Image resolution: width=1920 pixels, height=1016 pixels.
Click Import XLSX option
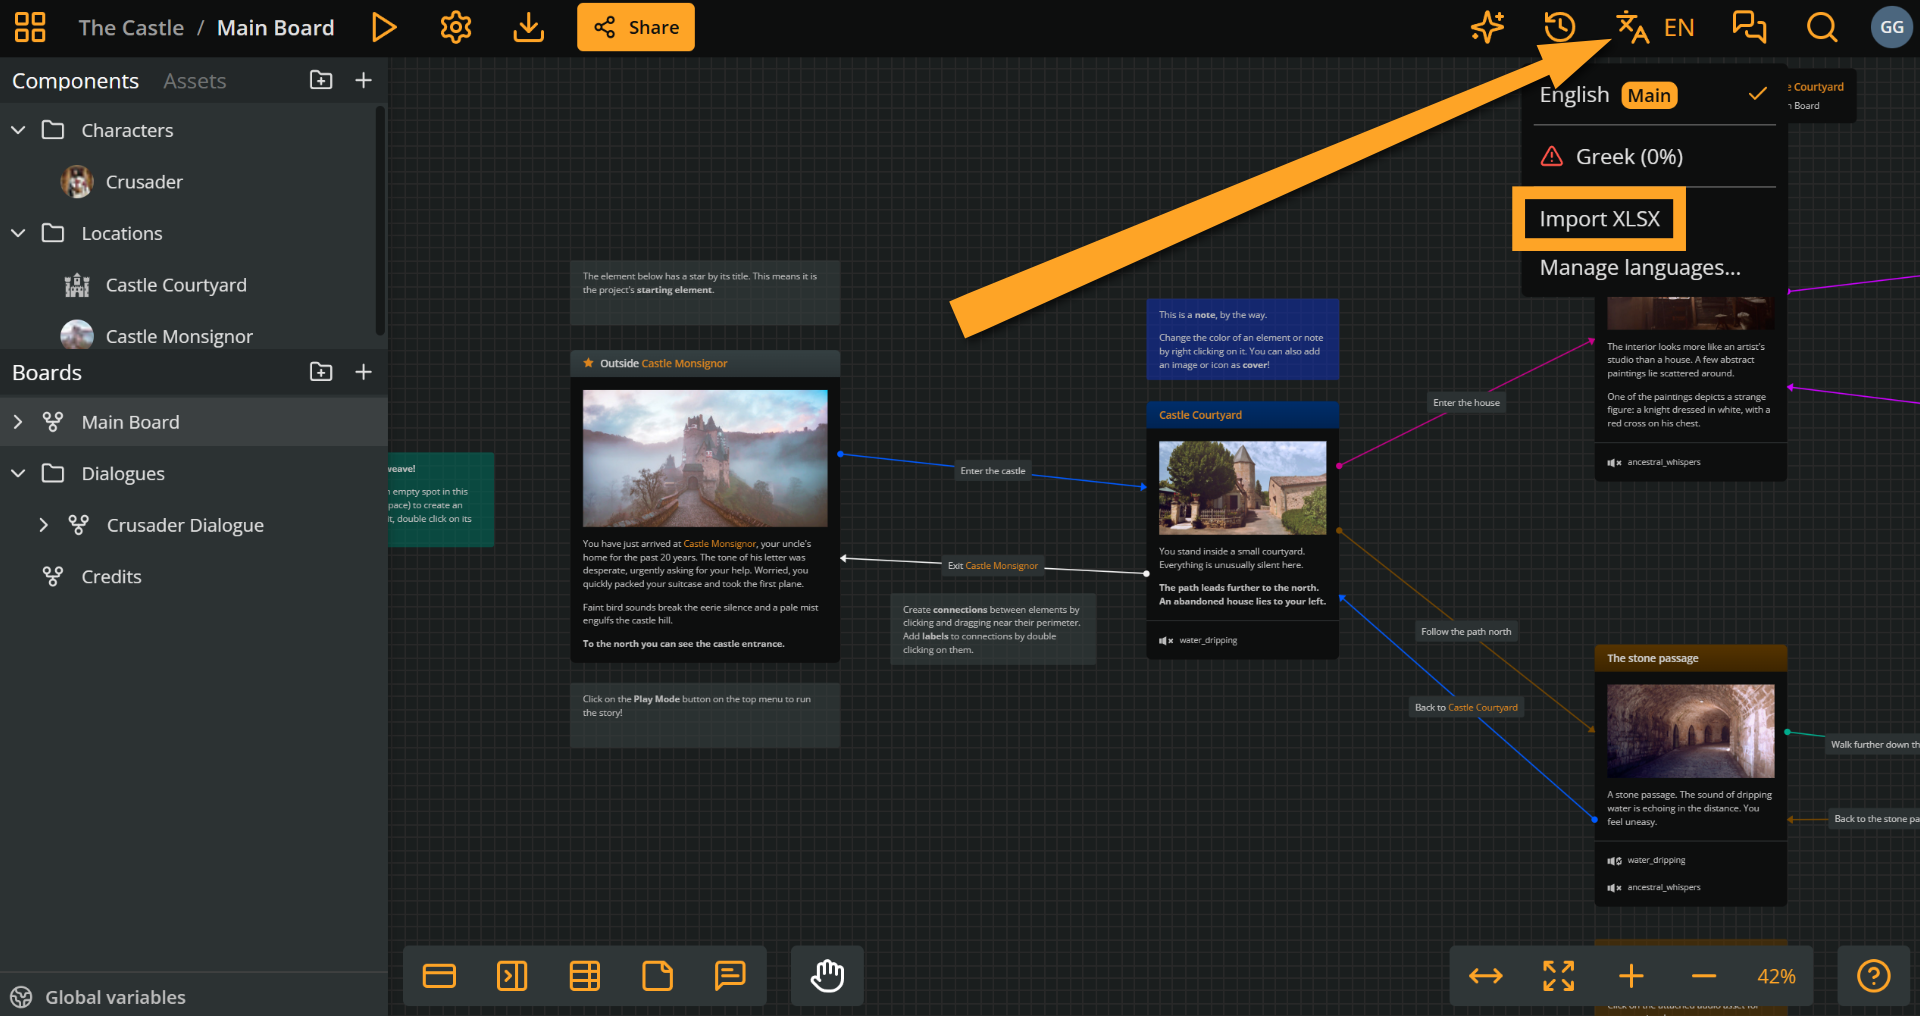tap(1599, 219)
